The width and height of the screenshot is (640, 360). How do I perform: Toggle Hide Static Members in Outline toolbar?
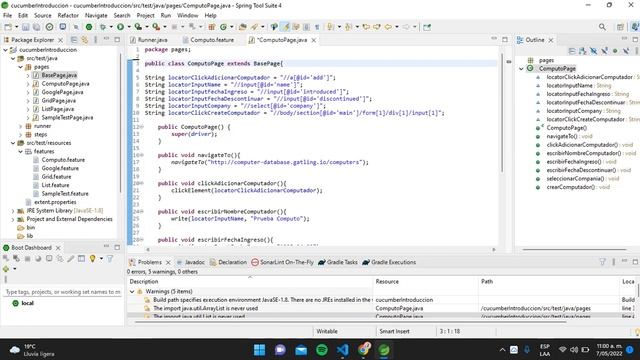(x=604, y=51)
